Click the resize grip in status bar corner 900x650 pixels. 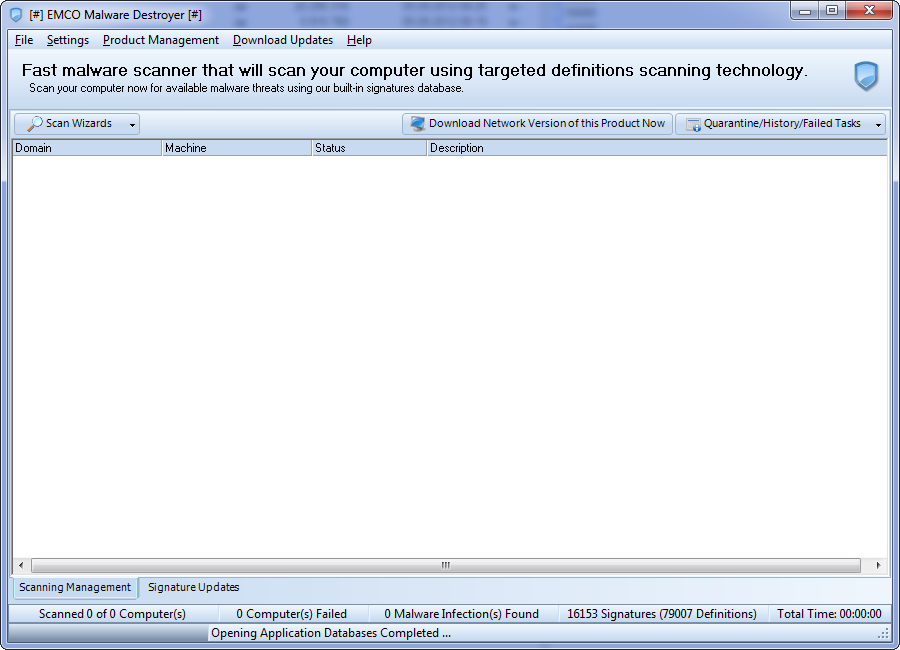click(883, 634)
